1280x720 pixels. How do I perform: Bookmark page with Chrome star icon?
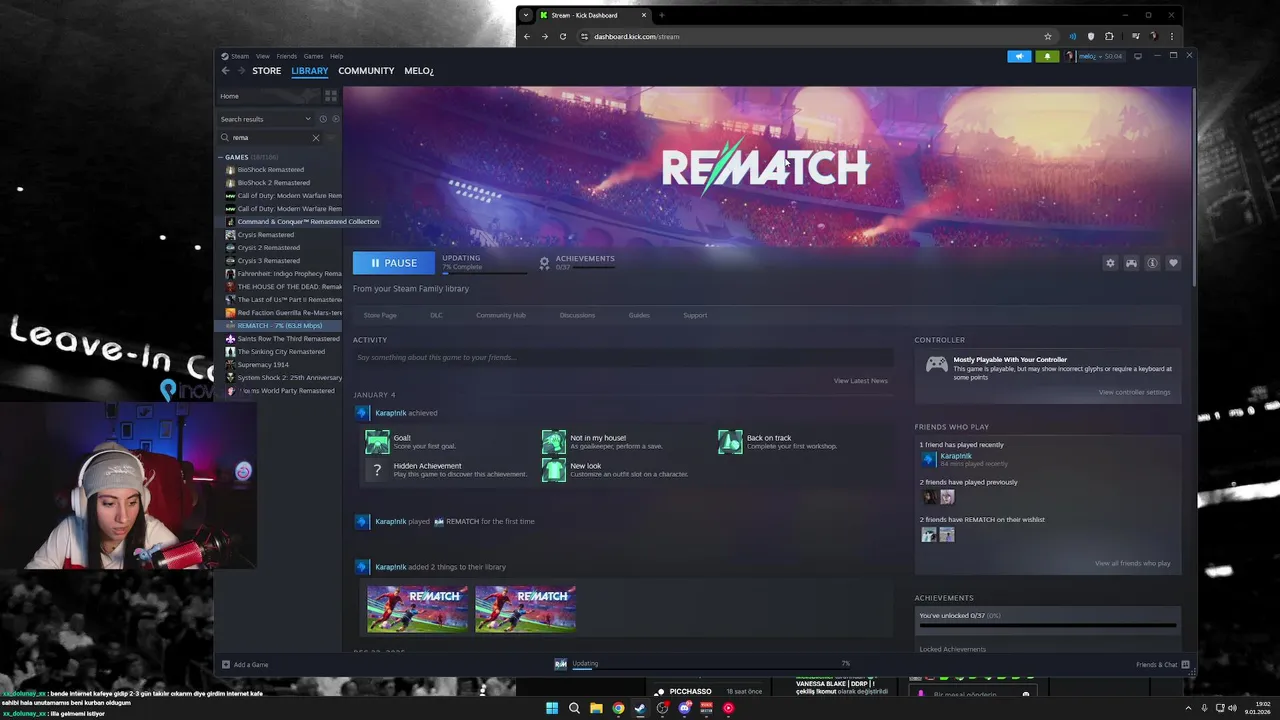[x=1048, y=36]
